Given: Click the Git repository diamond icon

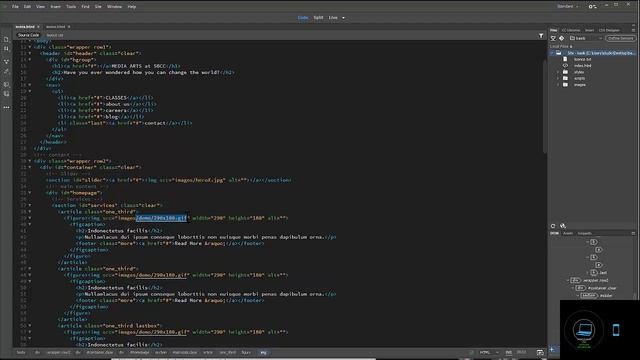Looking at the screenshot, I should click(x=562, y=38).
